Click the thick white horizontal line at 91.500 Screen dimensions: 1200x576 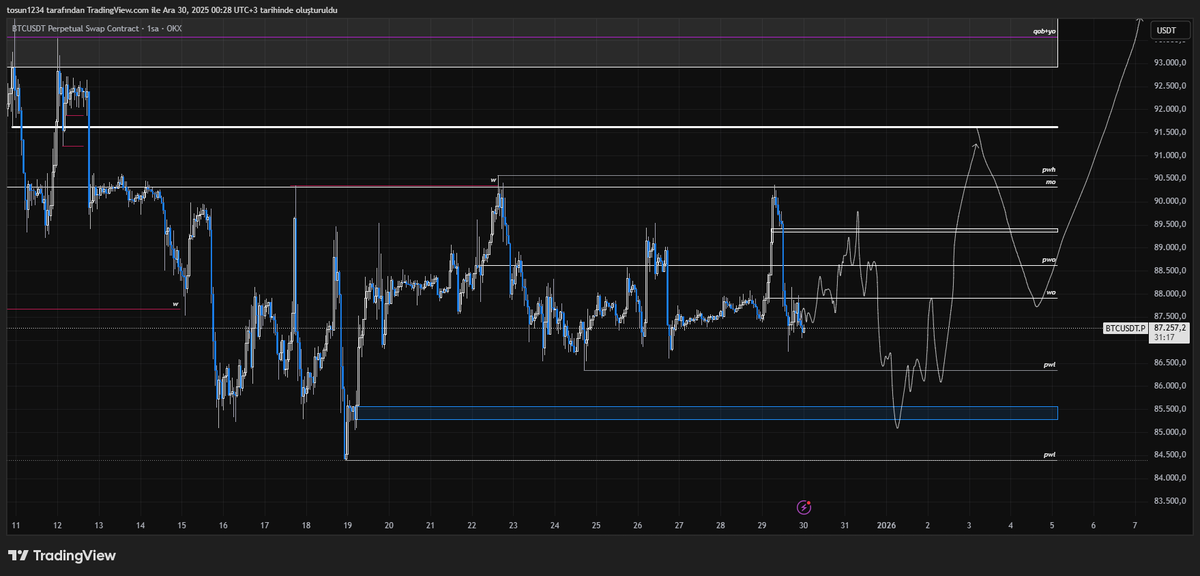coord(534,127)
